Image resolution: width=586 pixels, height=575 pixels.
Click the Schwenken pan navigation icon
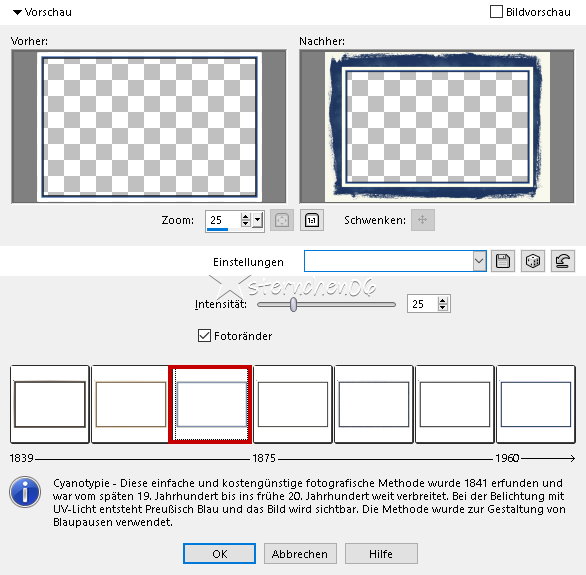[423, 220]
